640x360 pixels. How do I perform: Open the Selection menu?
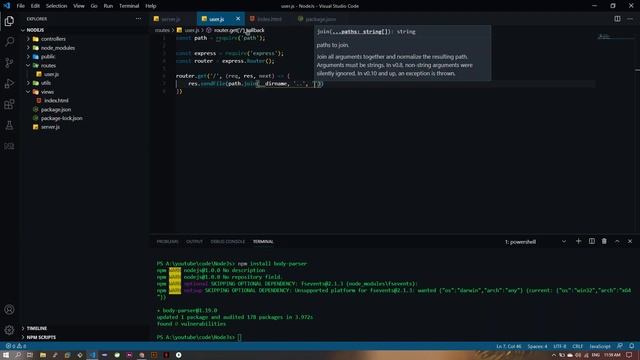pyautogui.click(x=56, y=6)
